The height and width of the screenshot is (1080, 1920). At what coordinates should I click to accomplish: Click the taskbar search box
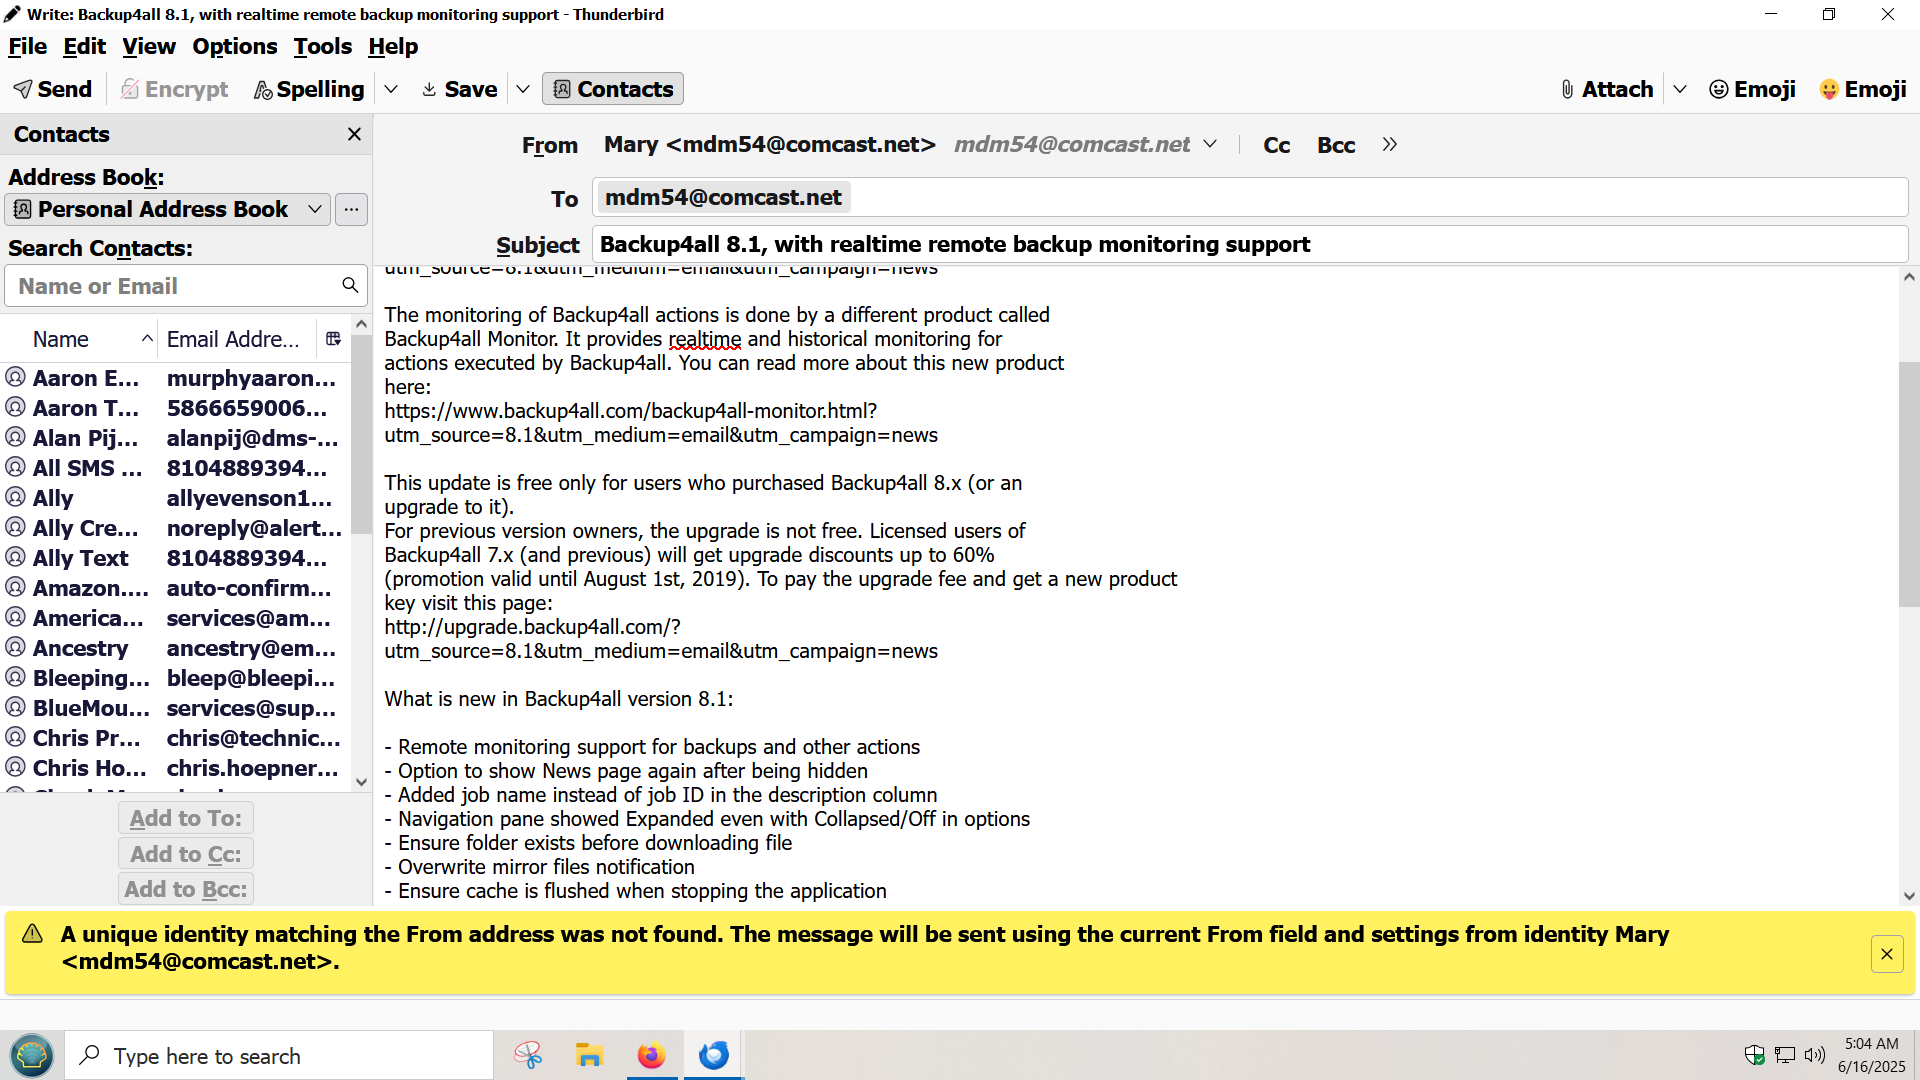pos(280,1055)
